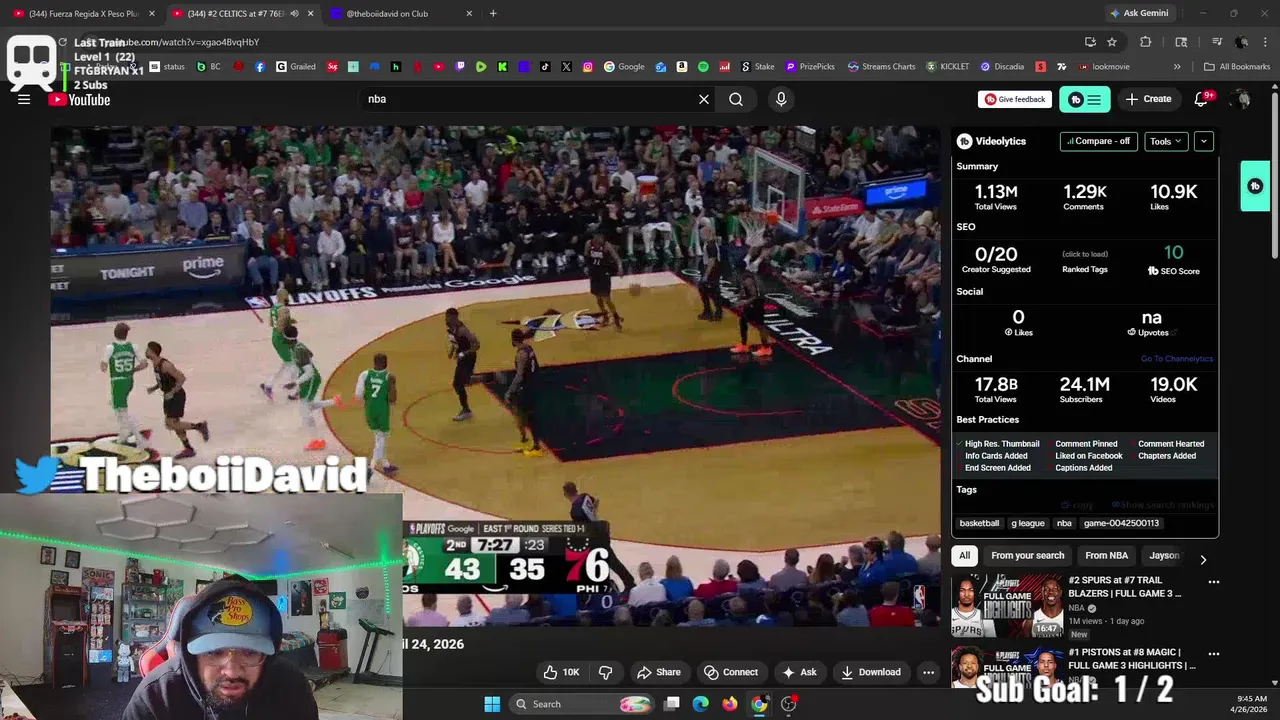Click the 'game-0042500113' tag
The image size is (1280, 720).
[1121, 523]
